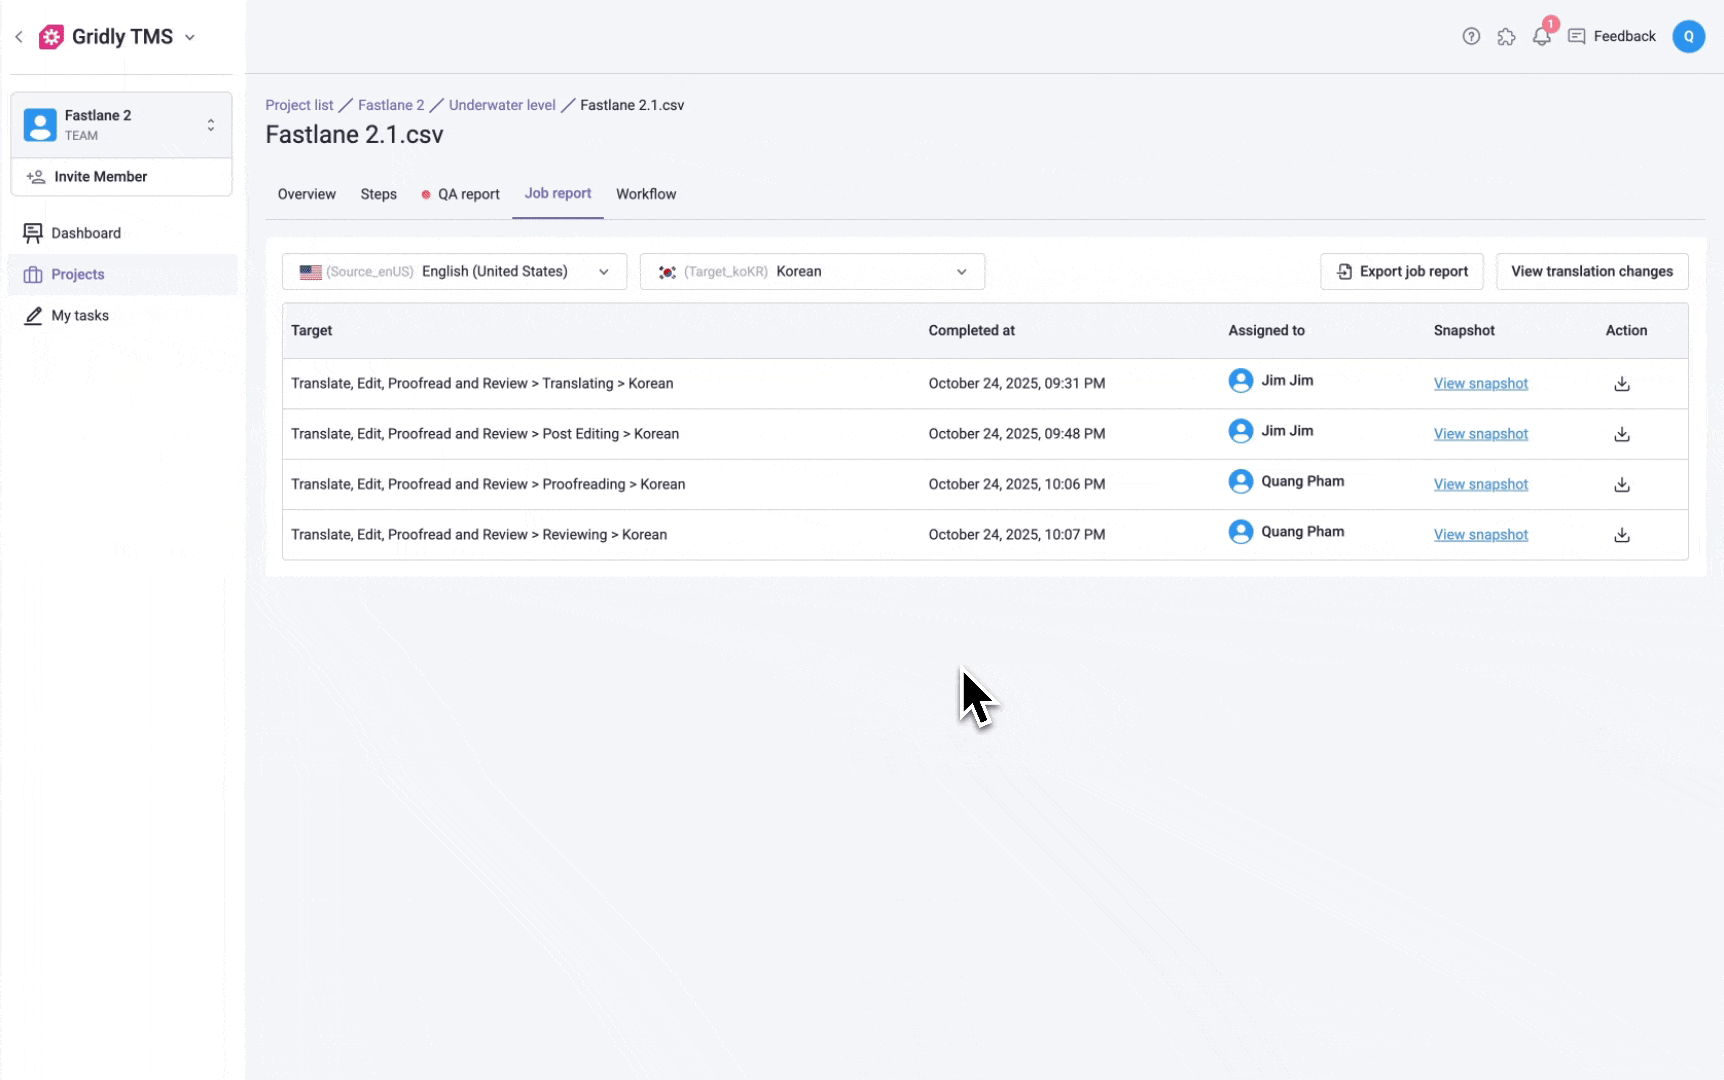Open the notifications bell icon
Viewport: 1724px width, 1080px height.
pyautogui.click(x=1541, y=37)
